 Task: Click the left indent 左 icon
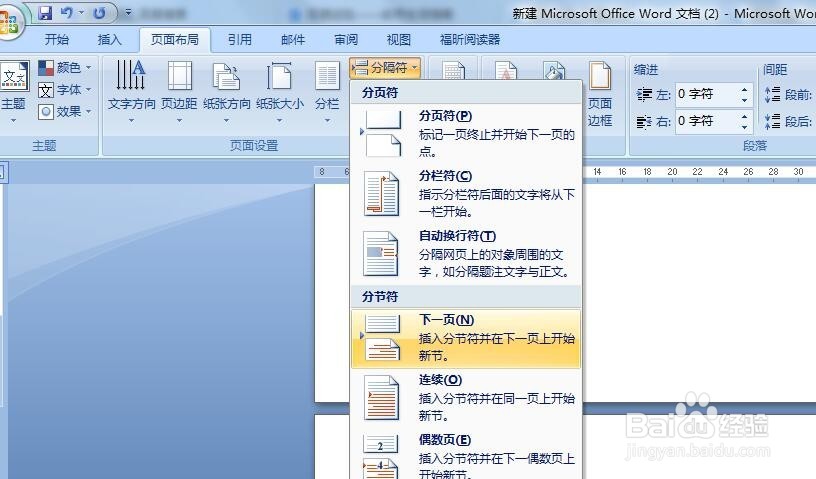point(644,94)
